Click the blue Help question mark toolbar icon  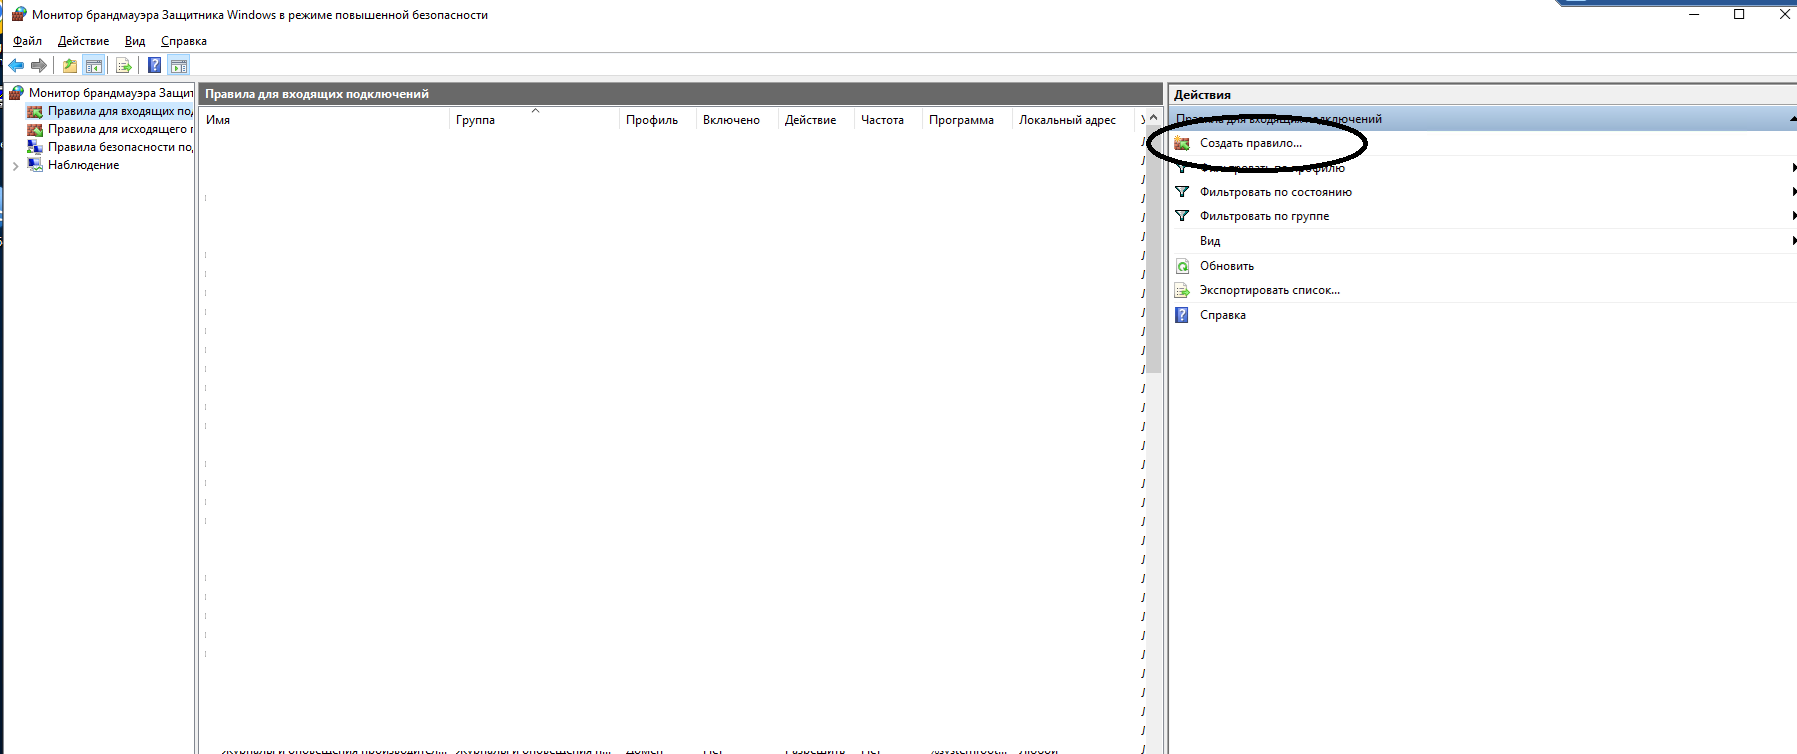pyautogui.click(x=154, y=66)
